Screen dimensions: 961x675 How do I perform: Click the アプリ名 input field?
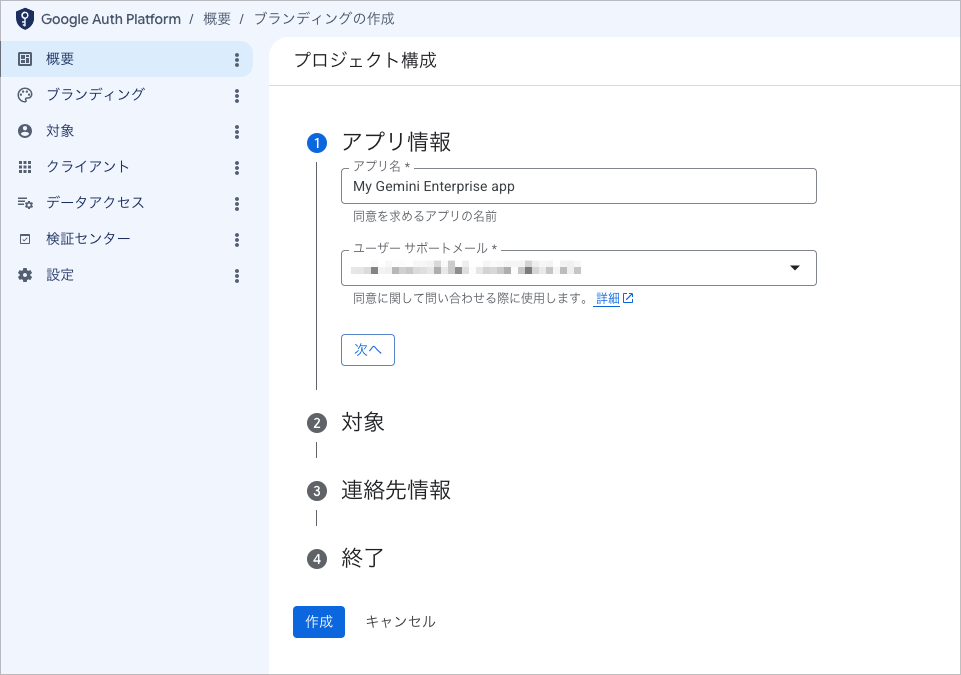point(579,186)
